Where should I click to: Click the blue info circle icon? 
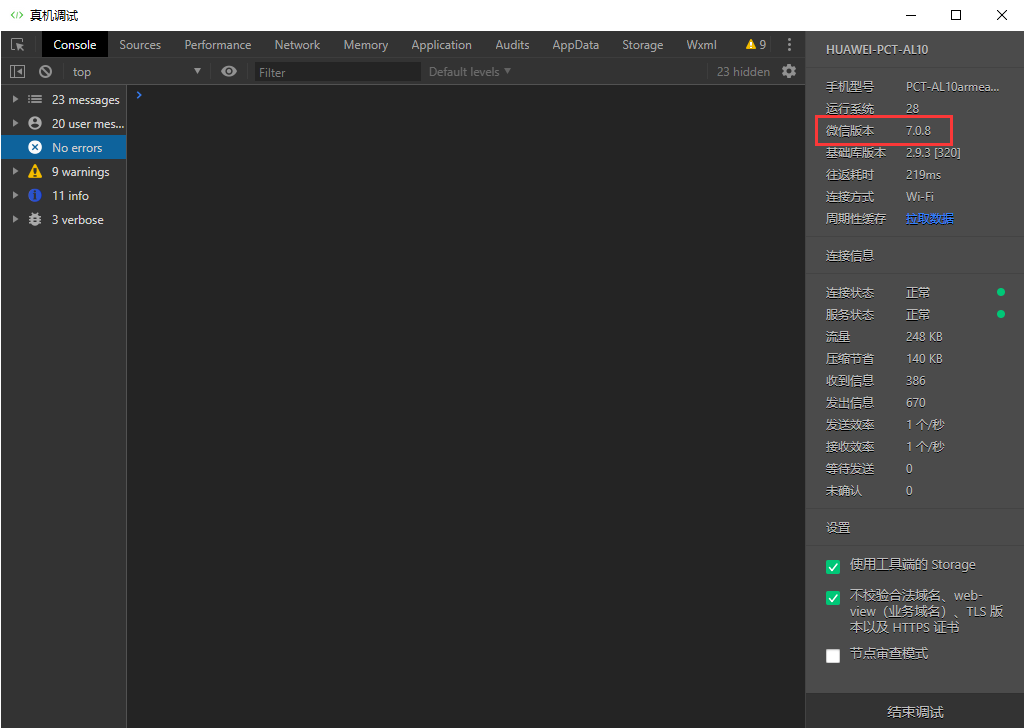pyautogui.click(x=35, y=195)
